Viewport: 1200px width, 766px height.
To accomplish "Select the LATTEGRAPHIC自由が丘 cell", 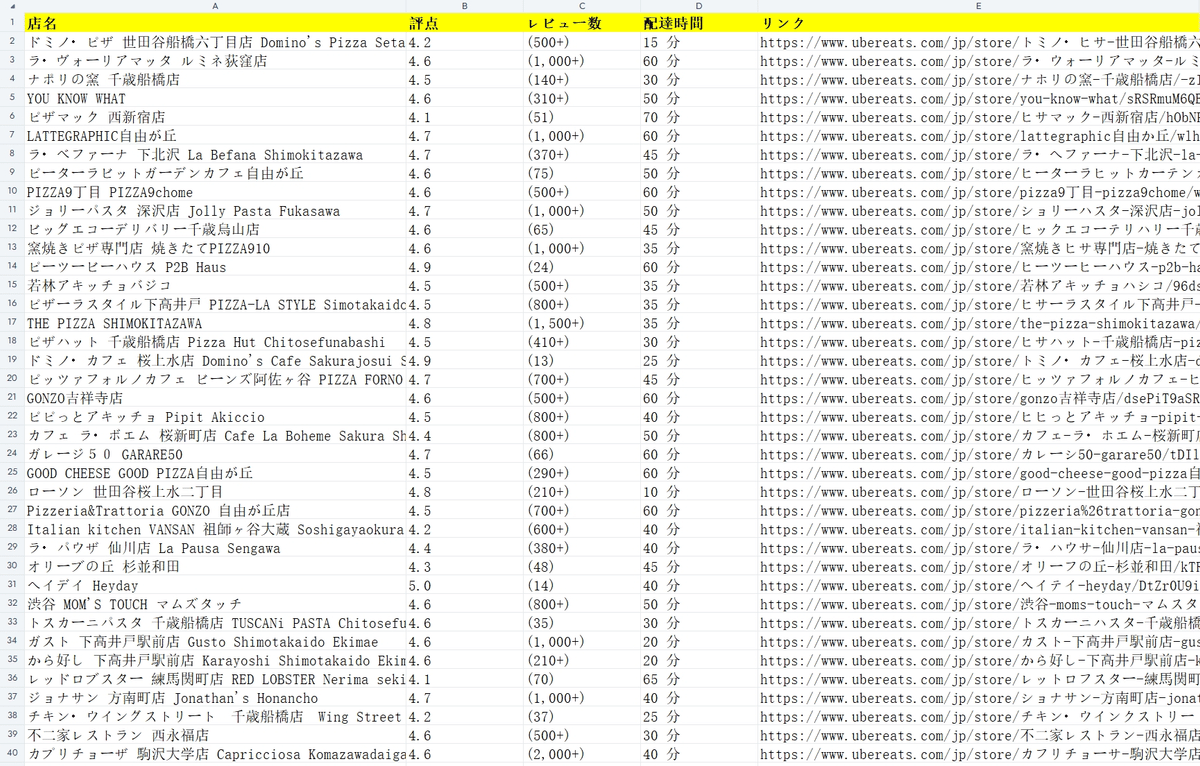I will [x=215, y=136].
